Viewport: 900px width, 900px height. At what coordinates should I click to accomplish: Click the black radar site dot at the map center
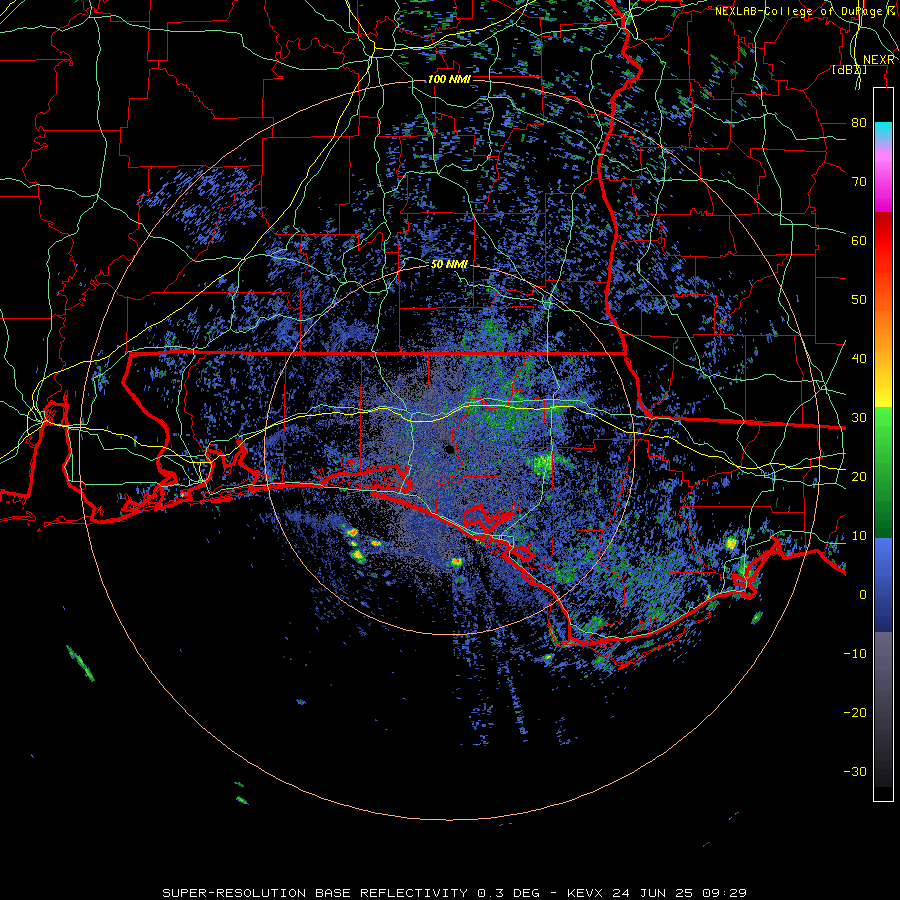[449, 450]
